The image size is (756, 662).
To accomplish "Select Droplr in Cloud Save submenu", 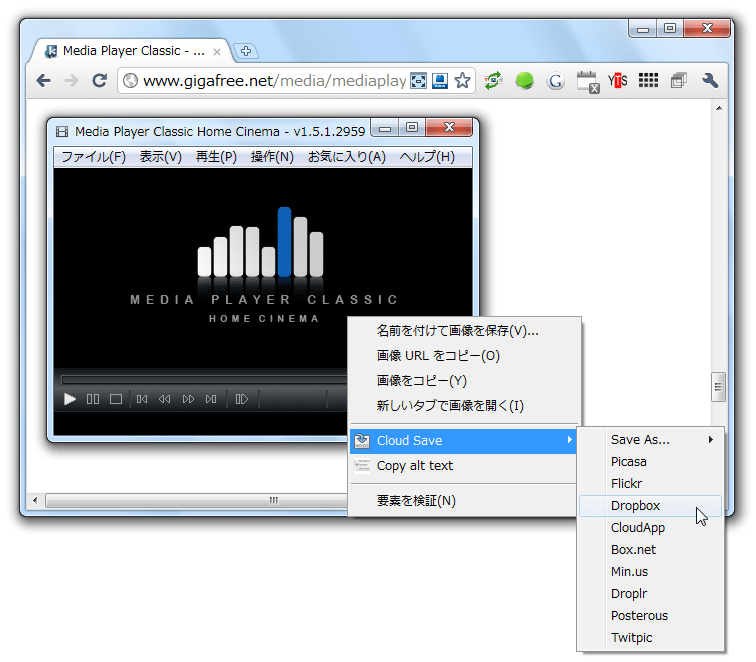I will [650, 594].
